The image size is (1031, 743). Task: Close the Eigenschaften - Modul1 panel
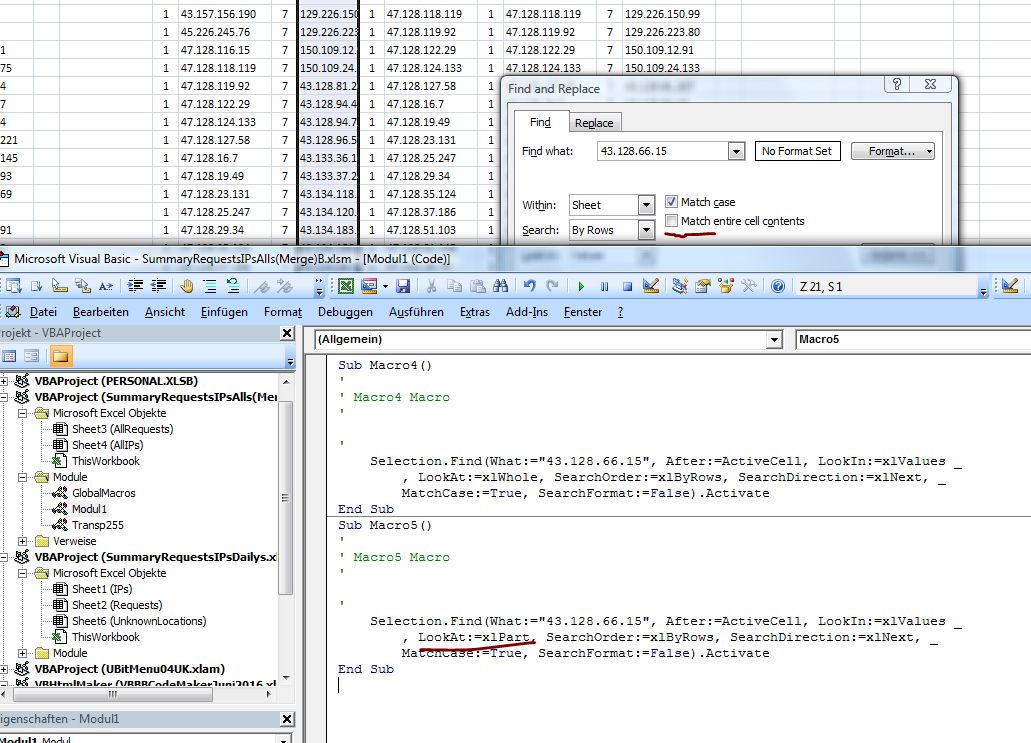(x=287, y=719)
